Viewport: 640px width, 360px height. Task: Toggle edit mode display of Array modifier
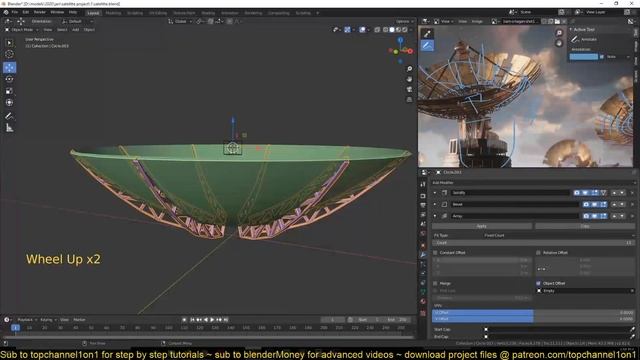[x=604, y=216]
